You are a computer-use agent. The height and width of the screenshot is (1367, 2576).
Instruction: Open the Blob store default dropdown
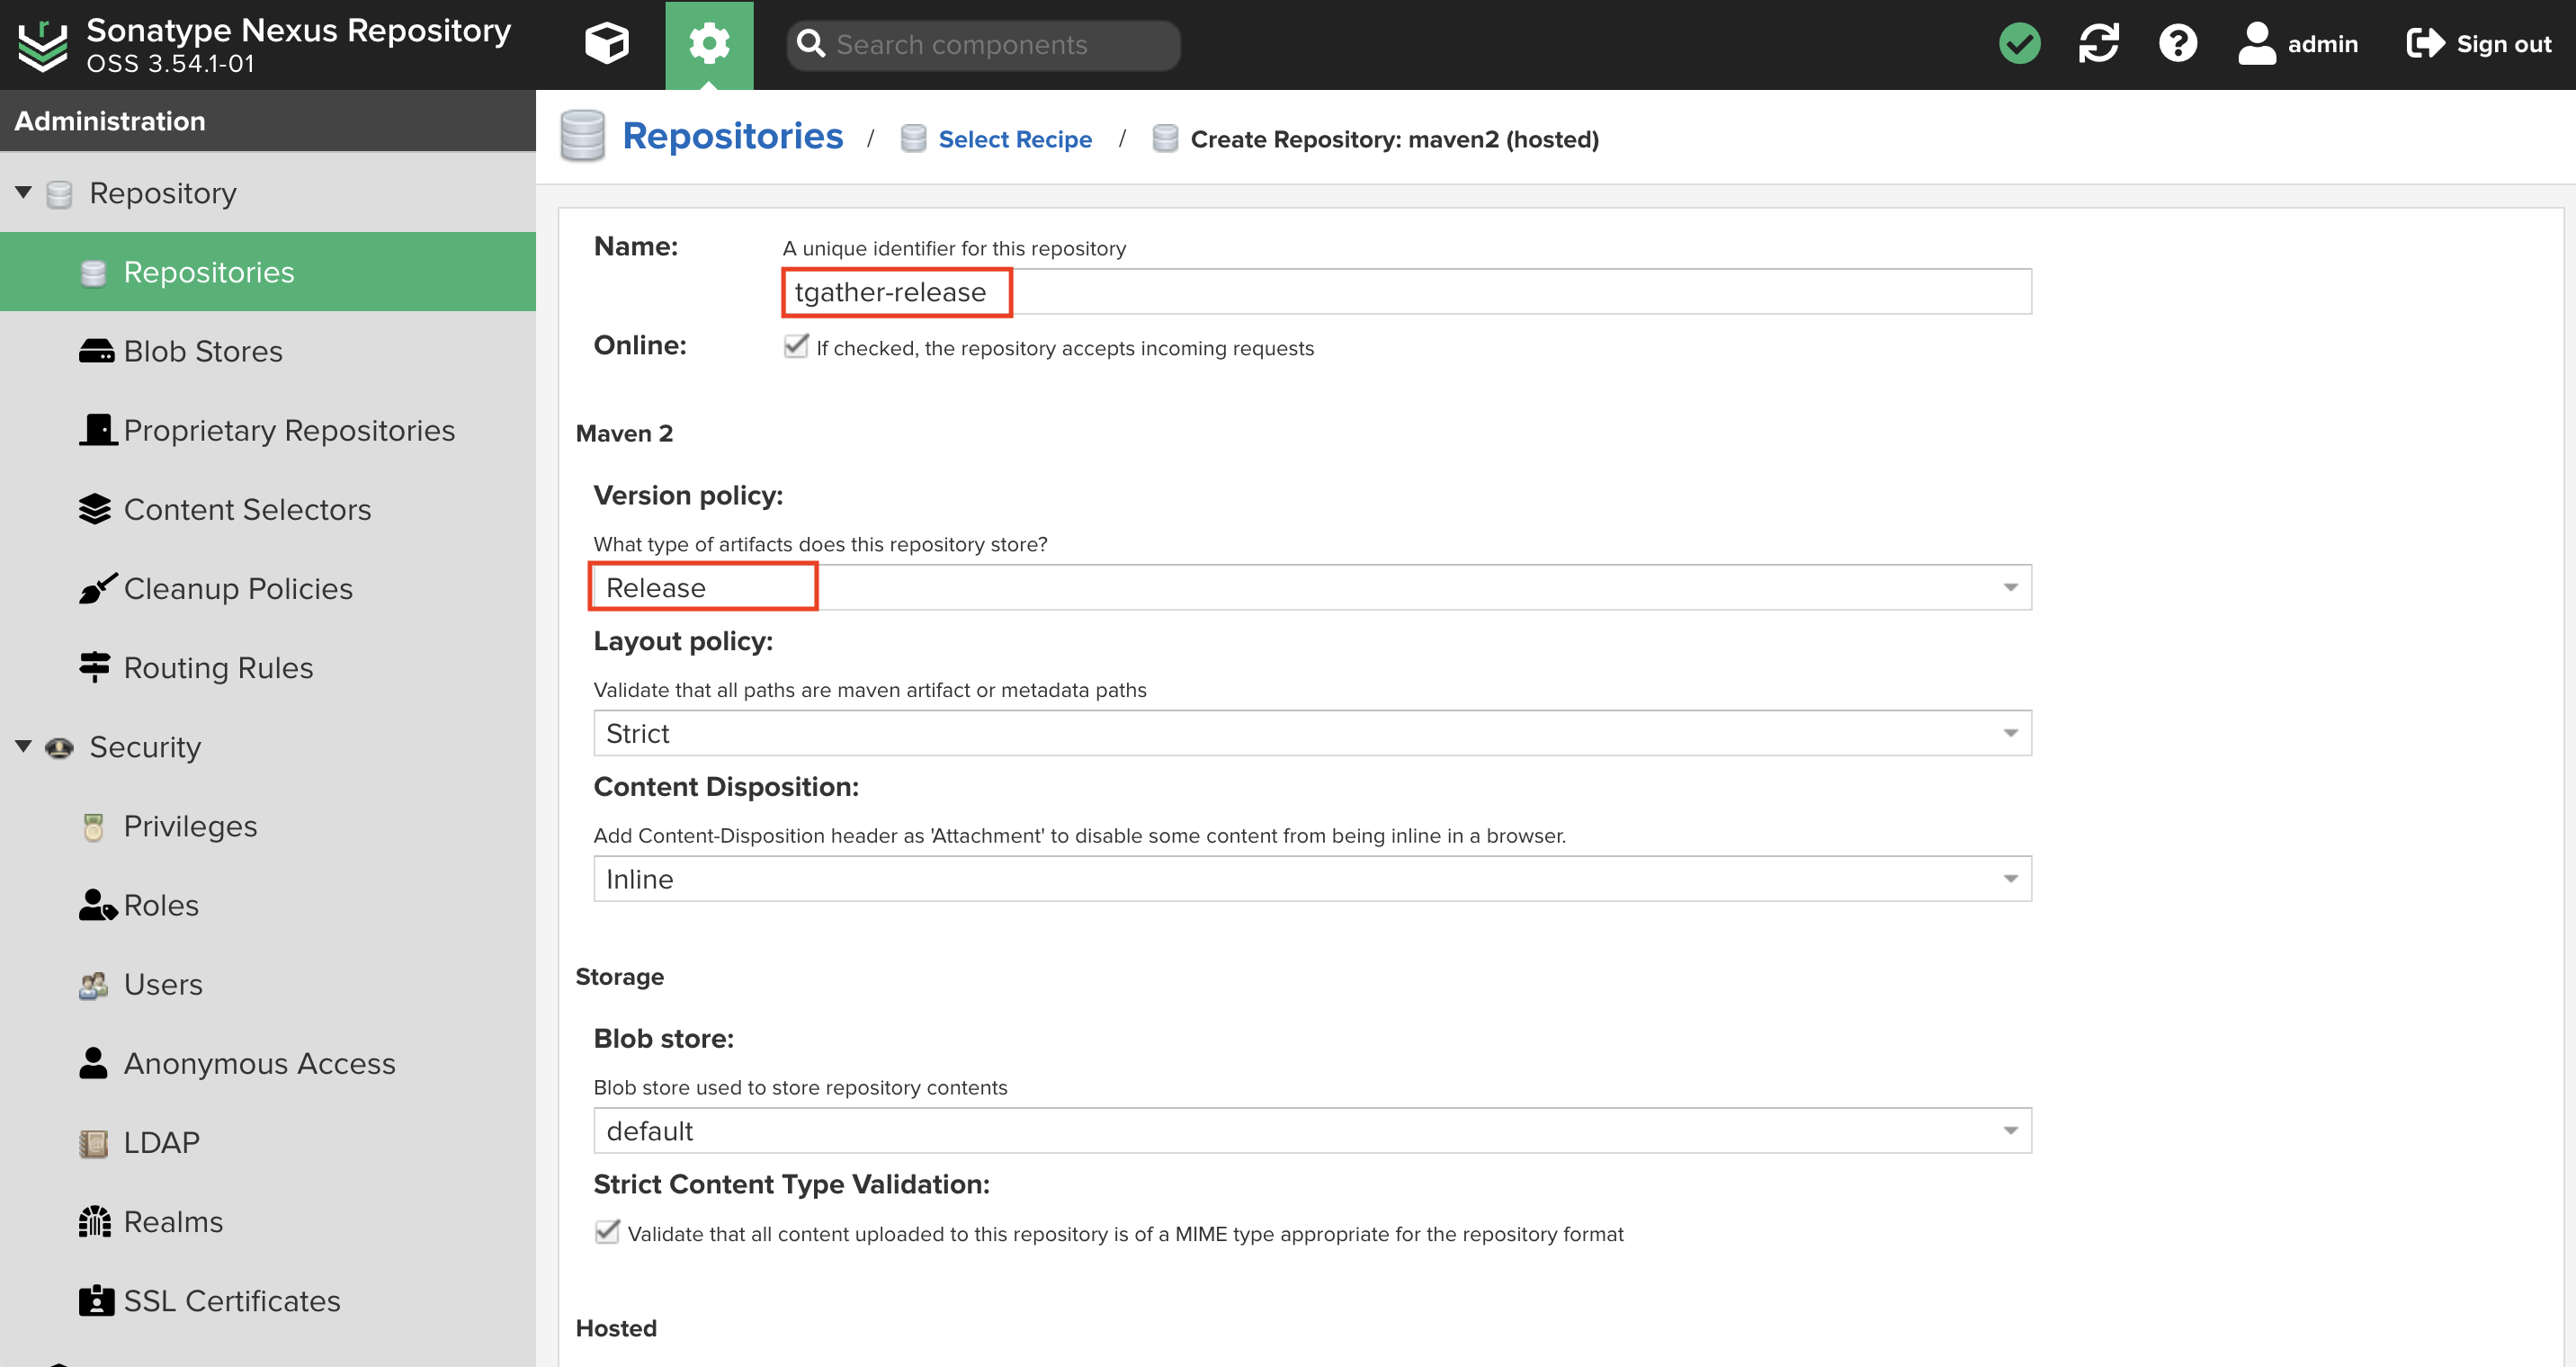click(x=1312, y=1130)
